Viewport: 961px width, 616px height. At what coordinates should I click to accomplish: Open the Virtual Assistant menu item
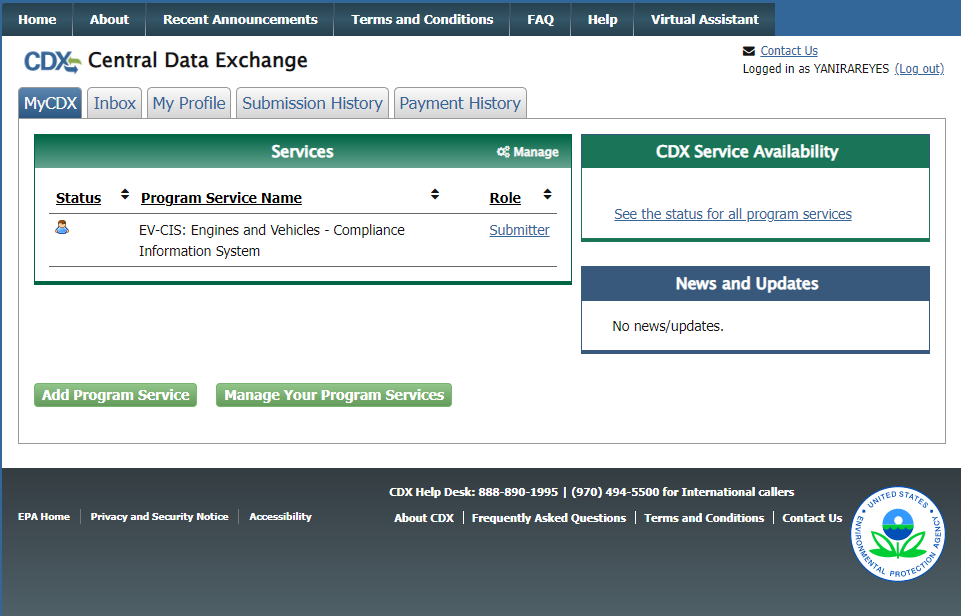tap(705, 20)
